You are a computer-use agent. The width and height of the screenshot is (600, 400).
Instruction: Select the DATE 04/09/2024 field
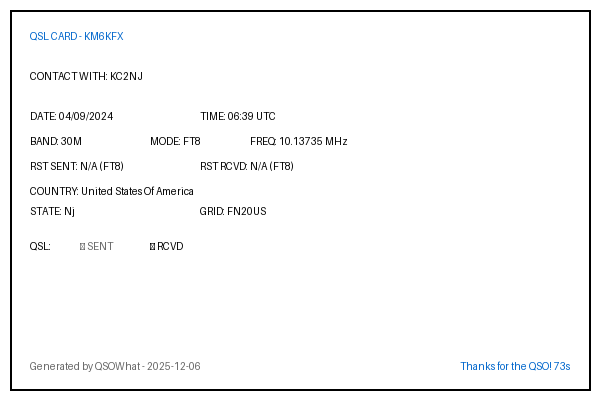tap(72, 116)
